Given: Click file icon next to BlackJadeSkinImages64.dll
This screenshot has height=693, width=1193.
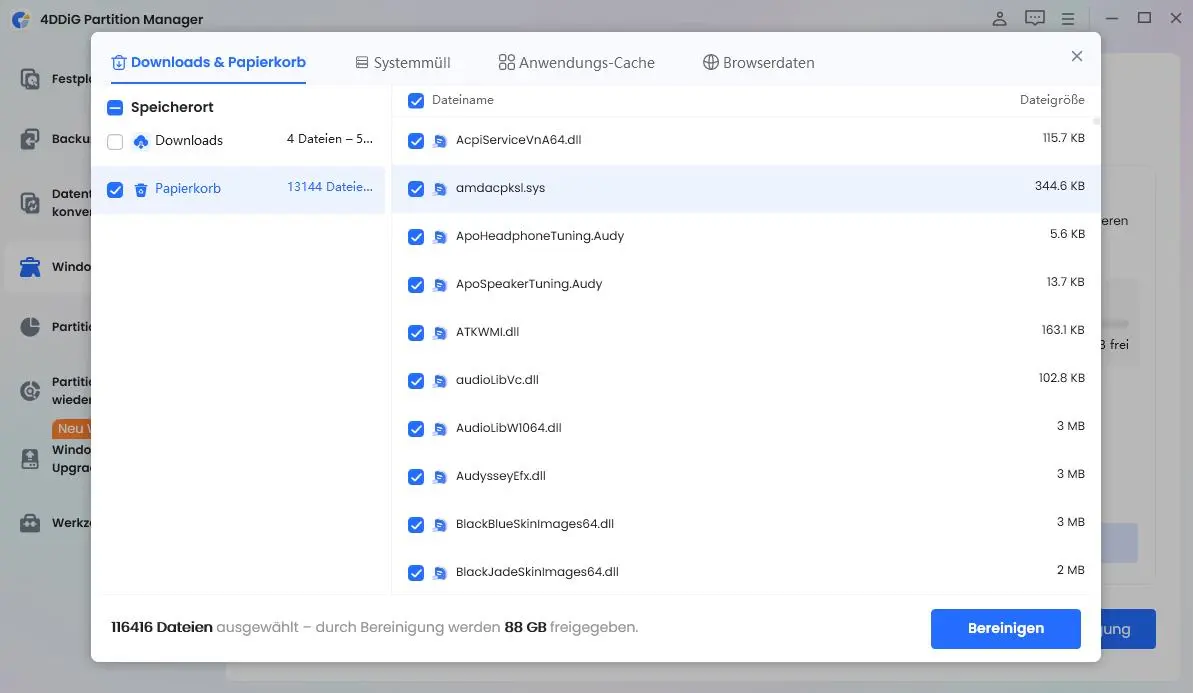Looking at the screenshot, I should click(440, 572).
